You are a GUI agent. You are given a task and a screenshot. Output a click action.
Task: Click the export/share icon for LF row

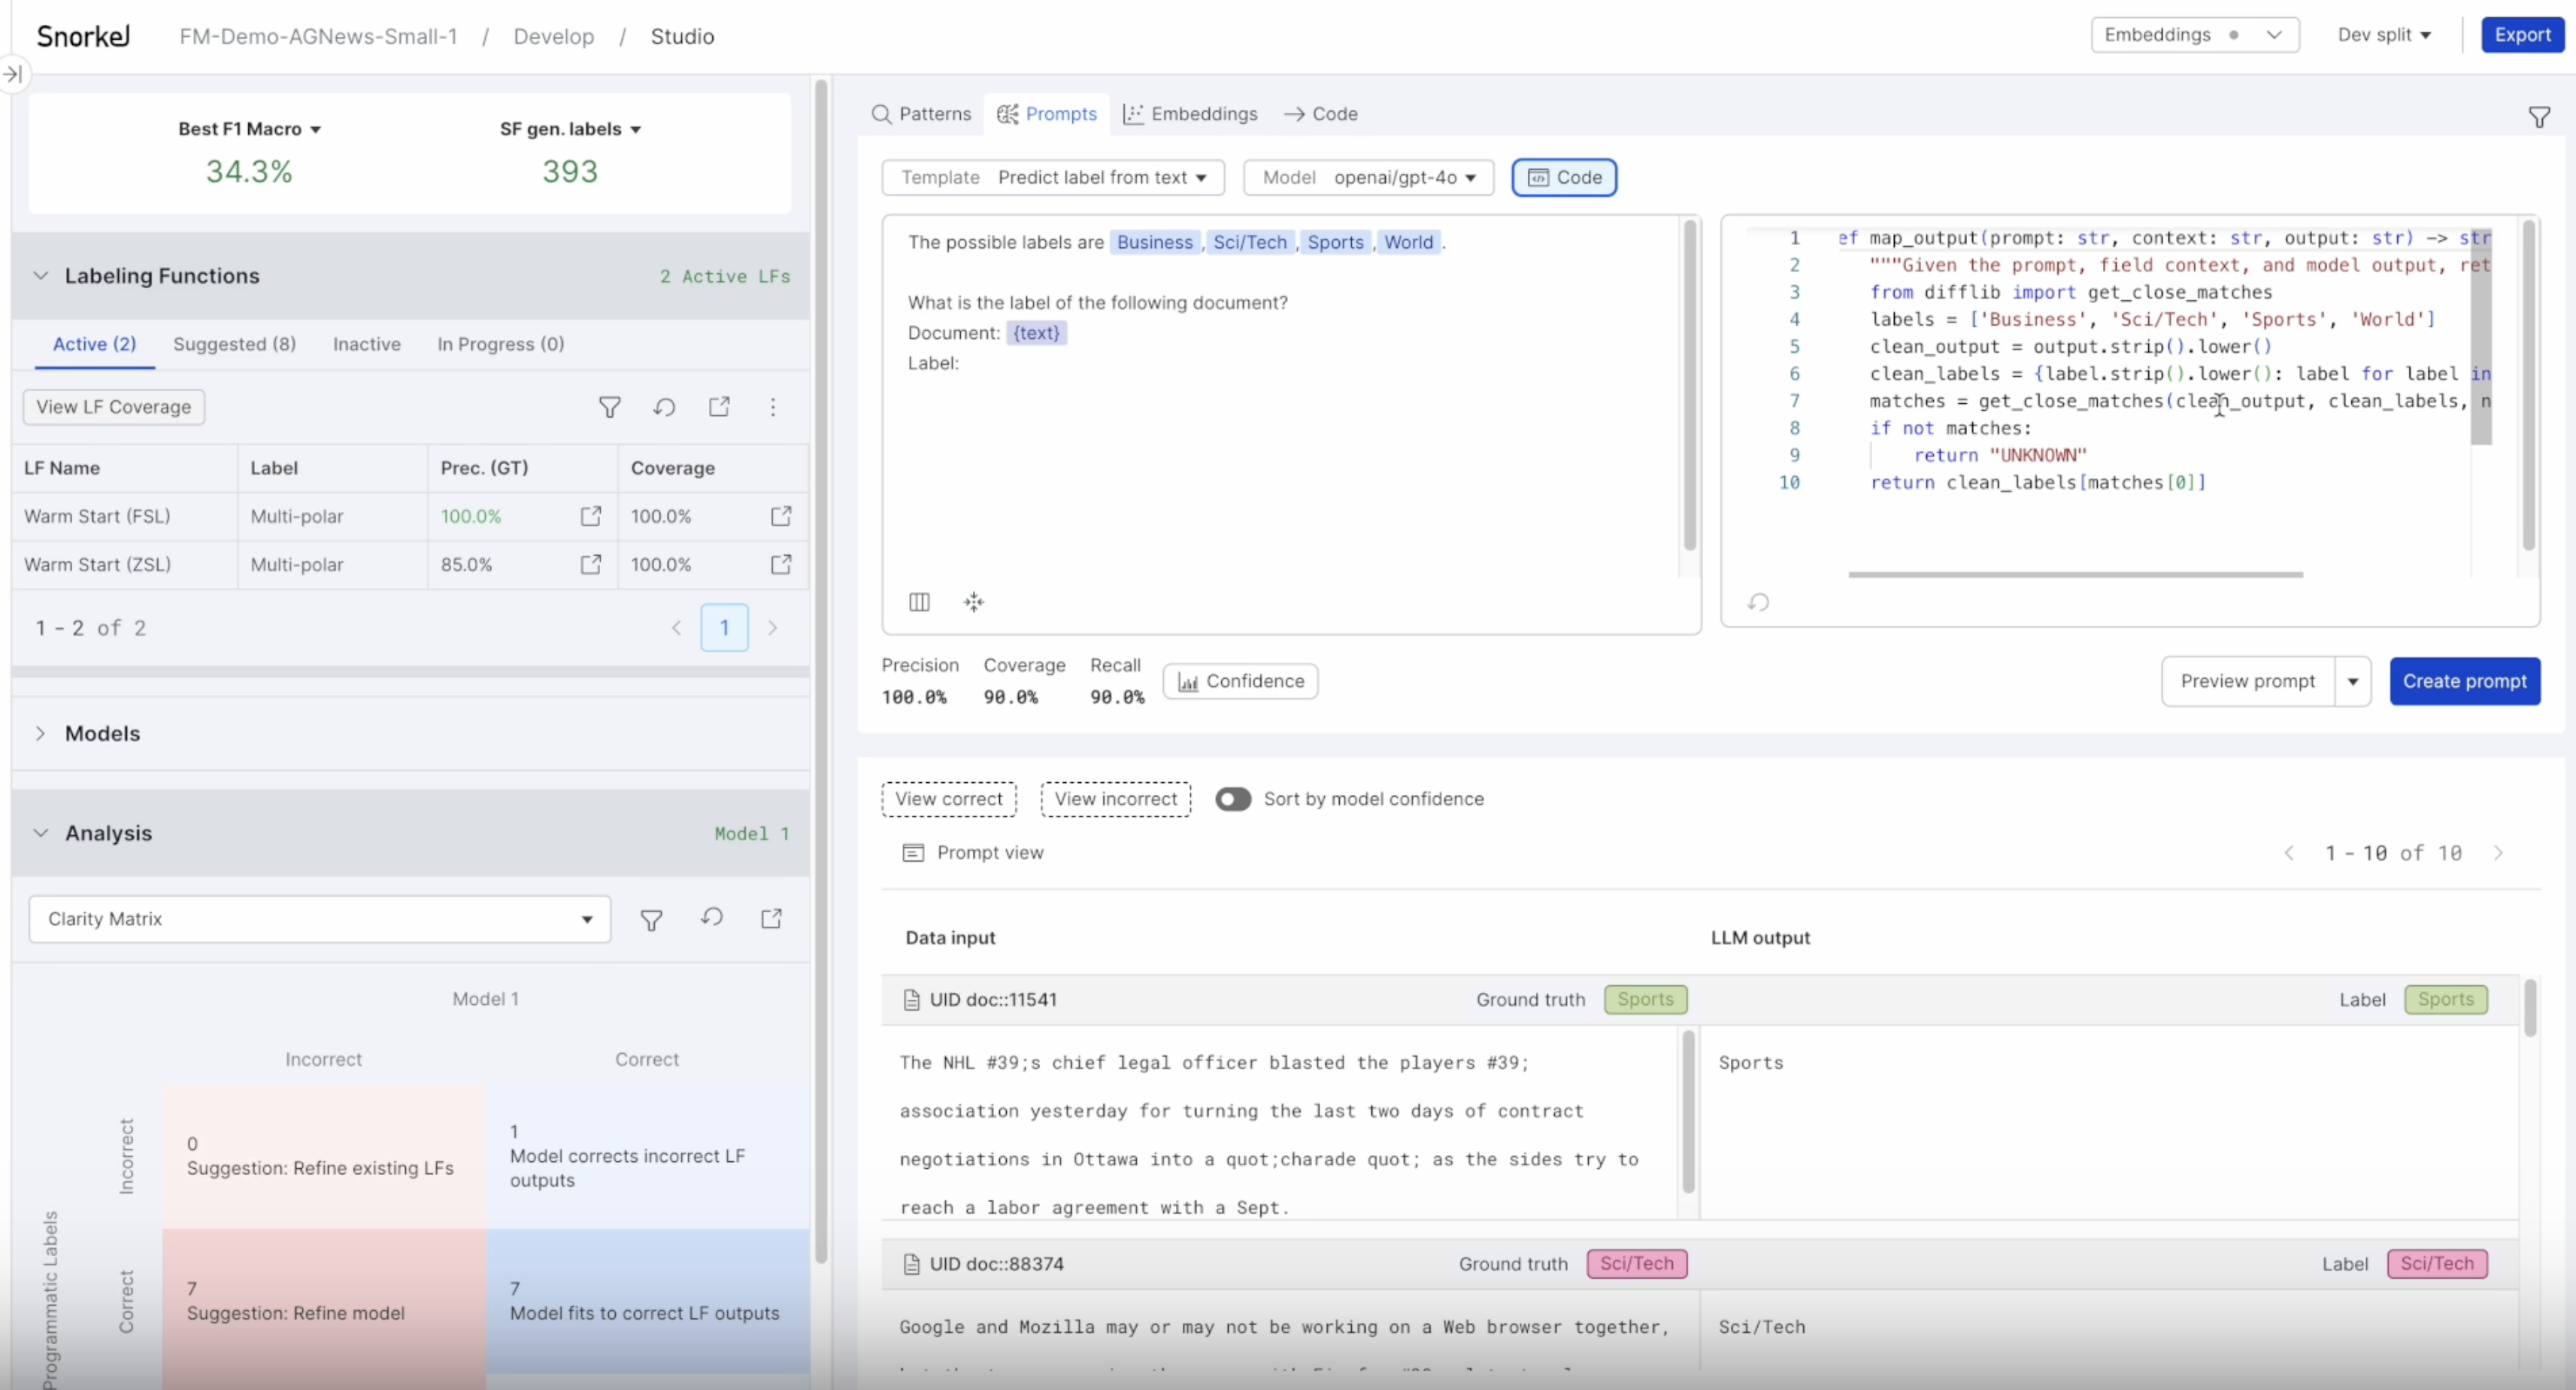(590, 515)
